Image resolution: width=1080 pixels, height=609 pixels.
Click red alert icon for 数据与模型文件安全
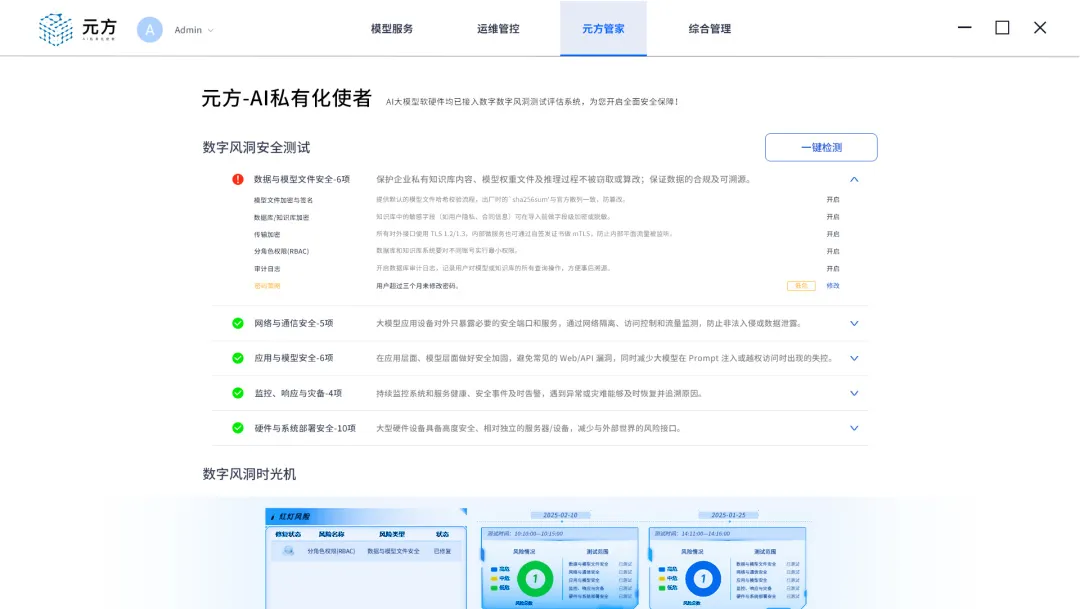point(238,179)
